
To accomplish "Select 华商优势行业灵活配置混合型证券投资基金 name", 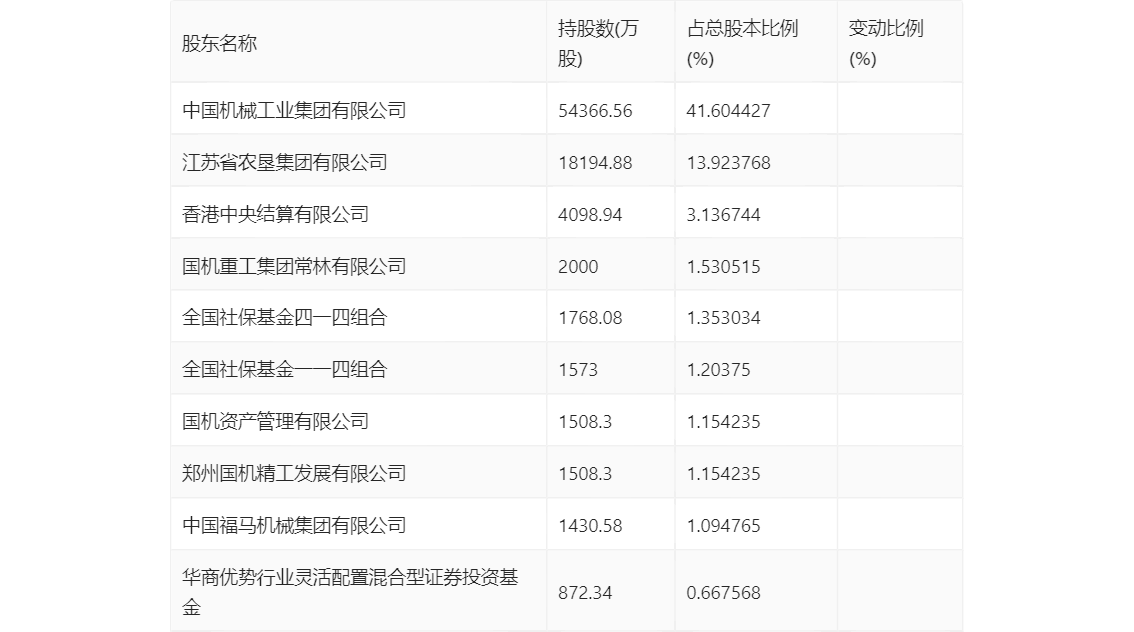I will click(x=350, y=592).
